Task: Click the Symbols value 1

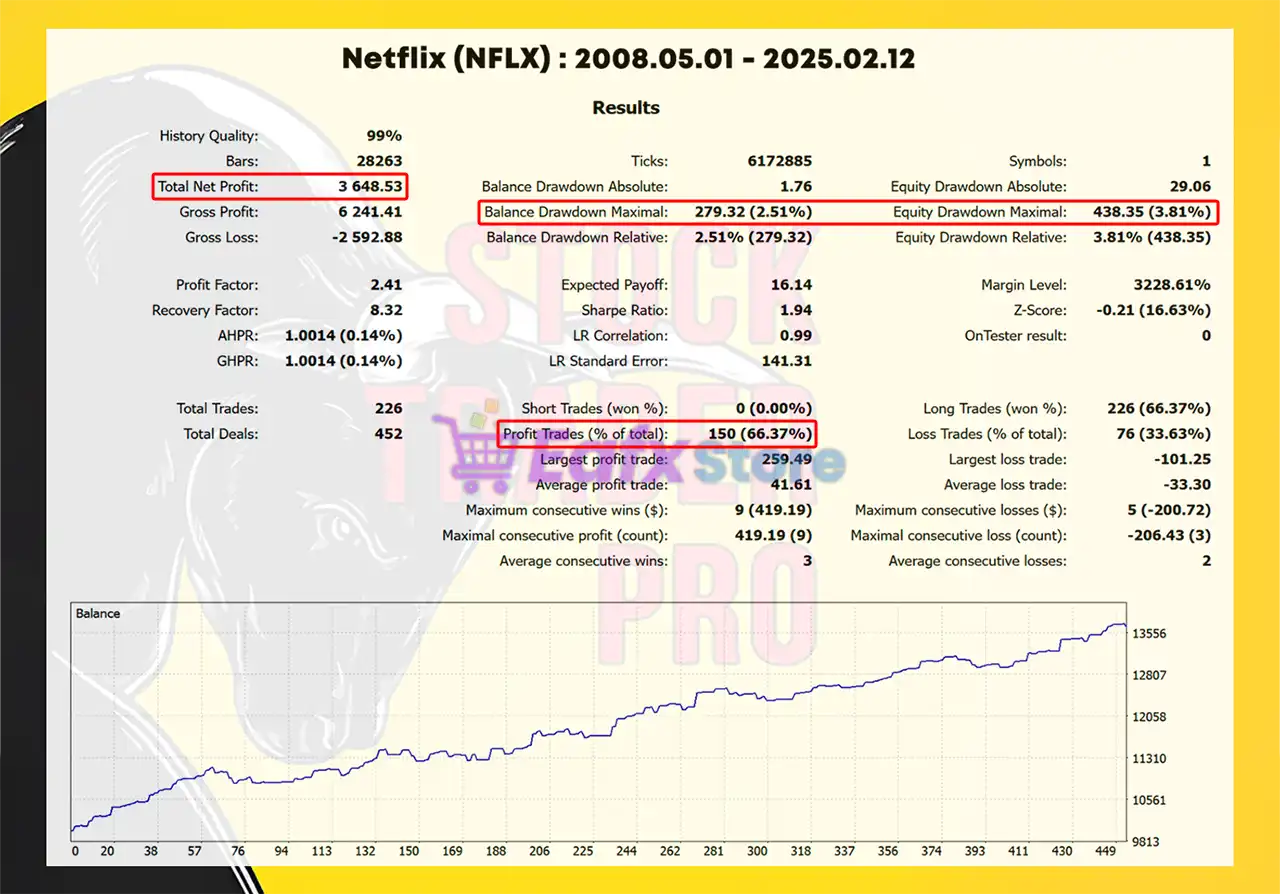Action: (1206, 161)
